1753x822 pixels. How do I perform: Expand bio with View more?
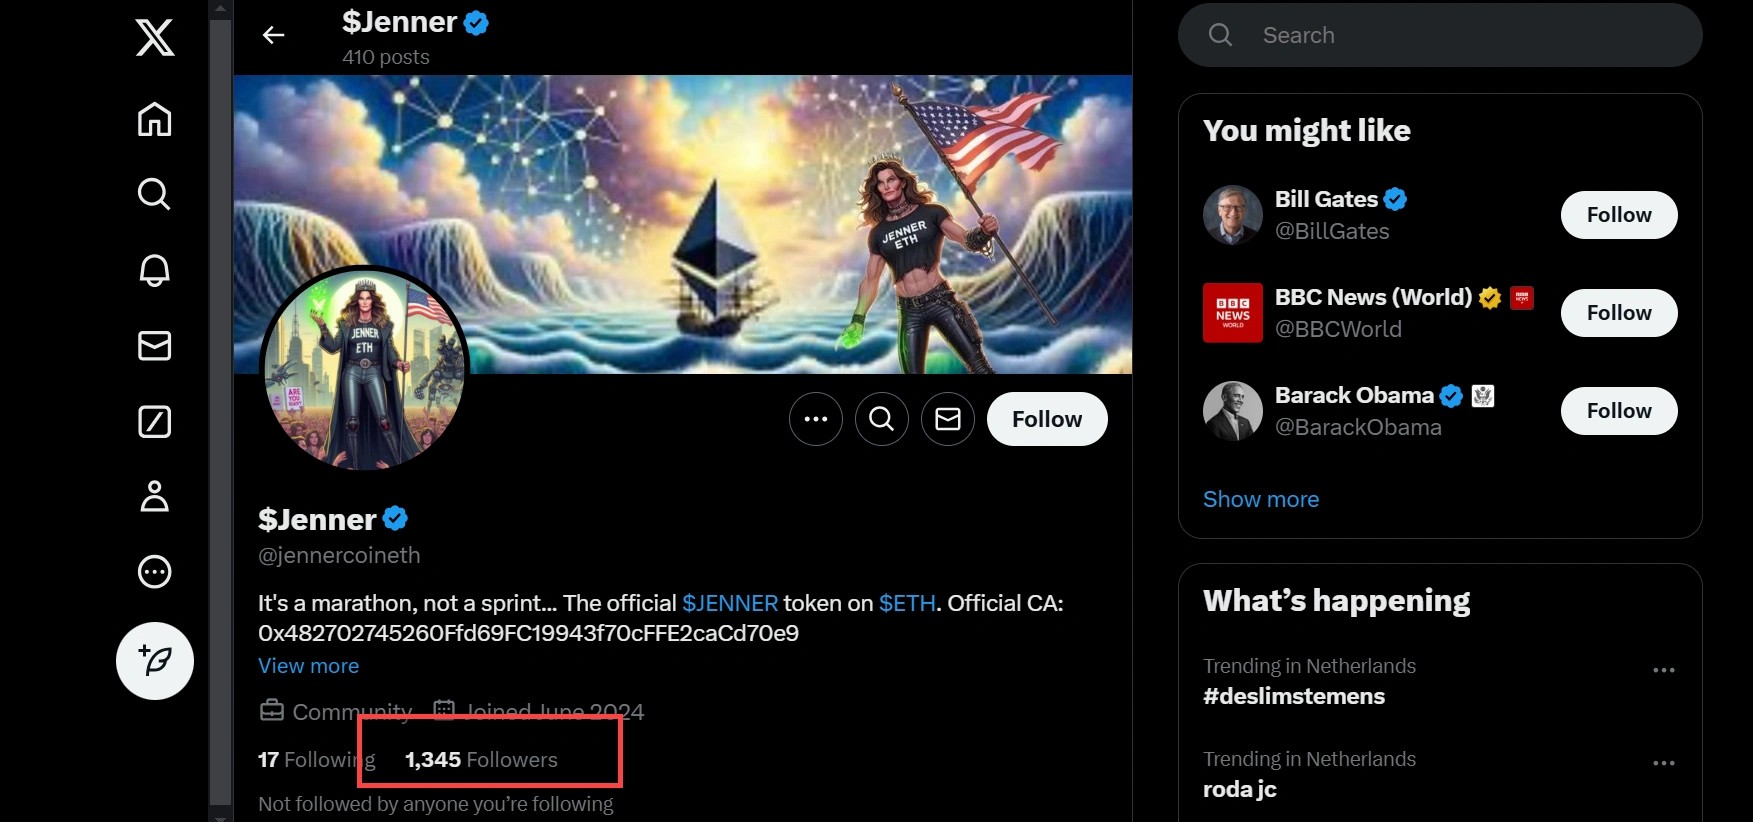point(308,666)
